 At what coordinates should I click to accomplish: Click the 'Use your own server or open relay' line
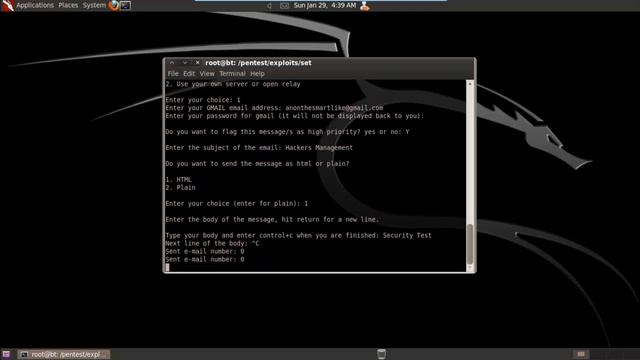click(233, 84)
